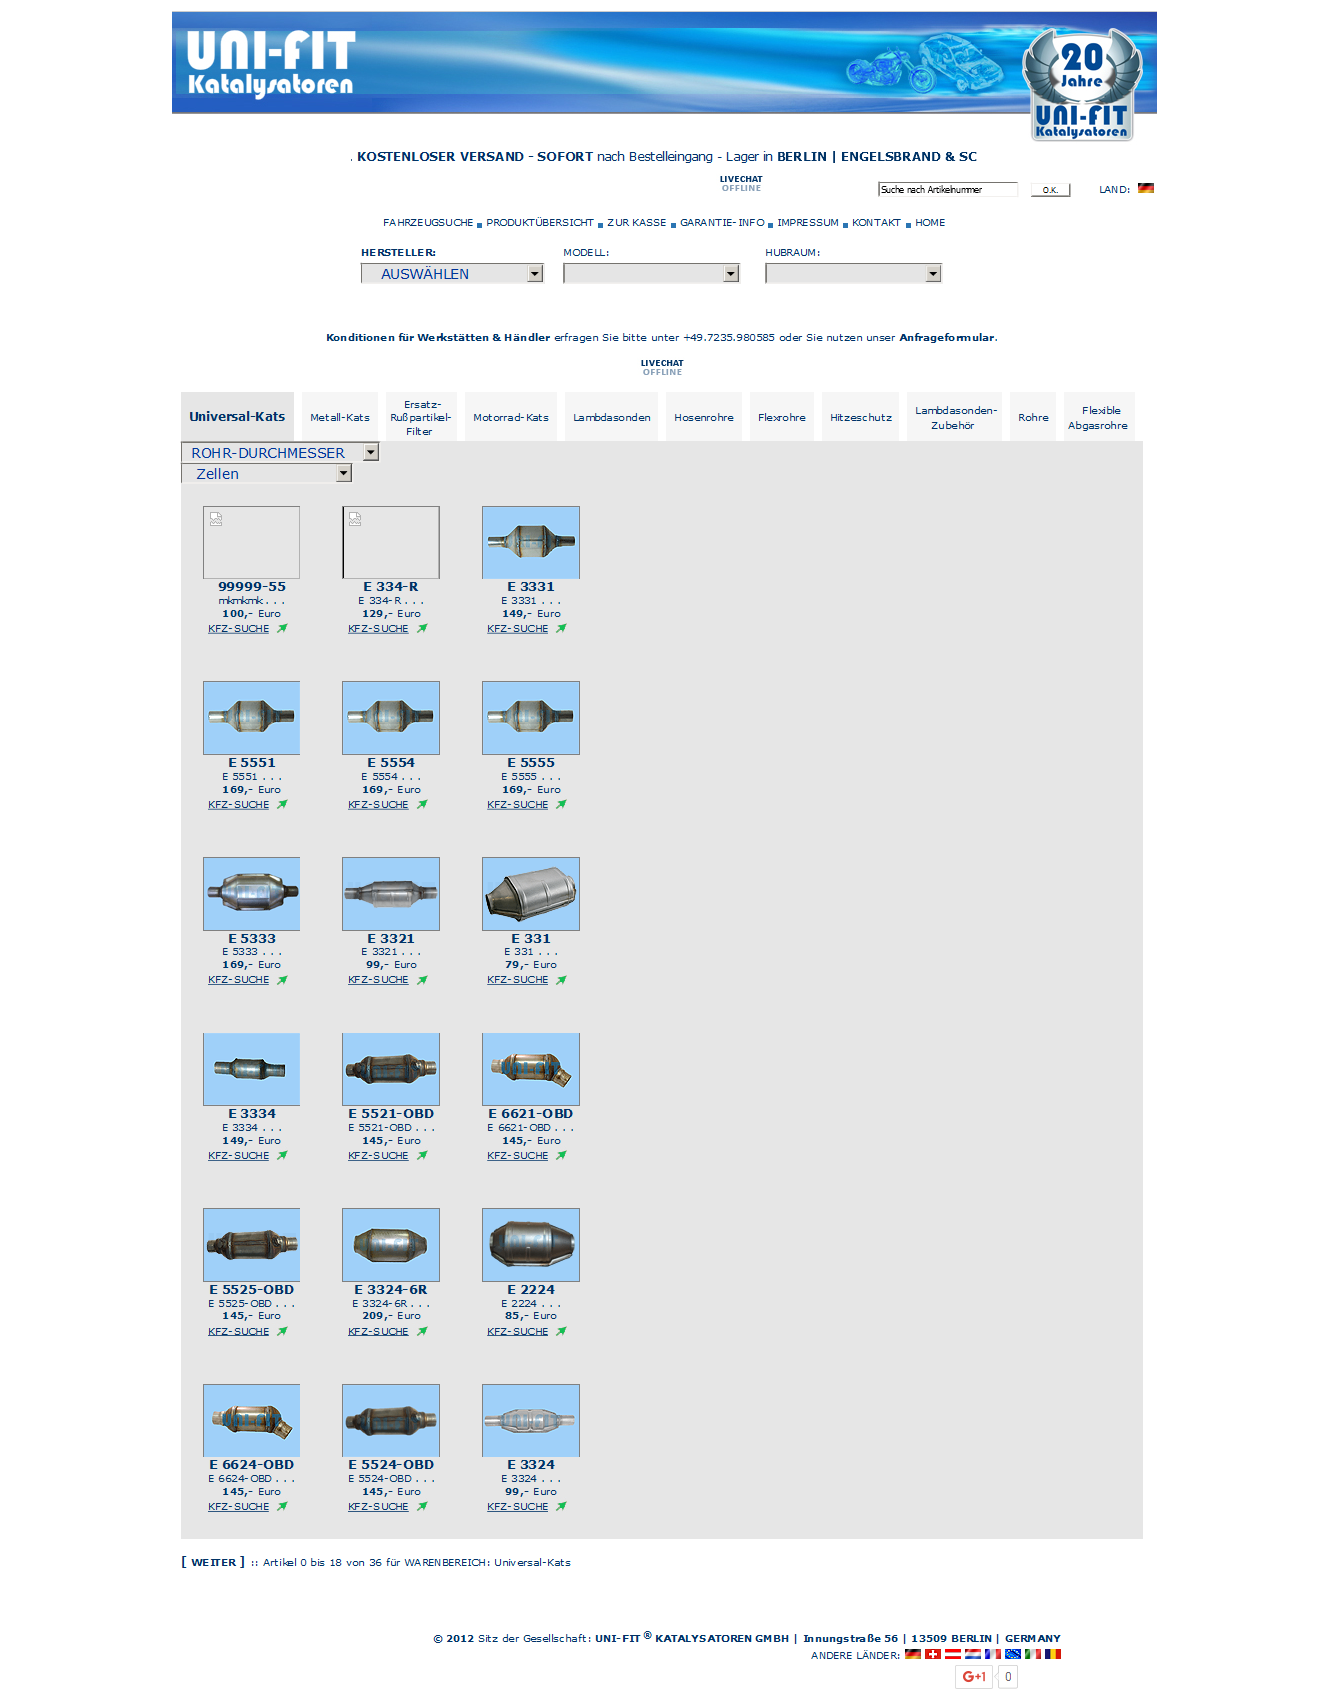The image size is (1328, 1700).
Task: Select the EU flag in the footer
Action: coord(1013,1654)
